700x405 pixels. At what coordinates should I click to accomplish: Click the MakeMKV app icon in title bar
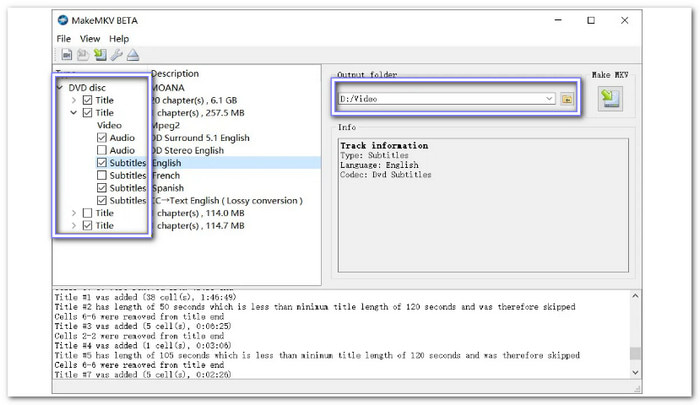[x=64, y=20]
